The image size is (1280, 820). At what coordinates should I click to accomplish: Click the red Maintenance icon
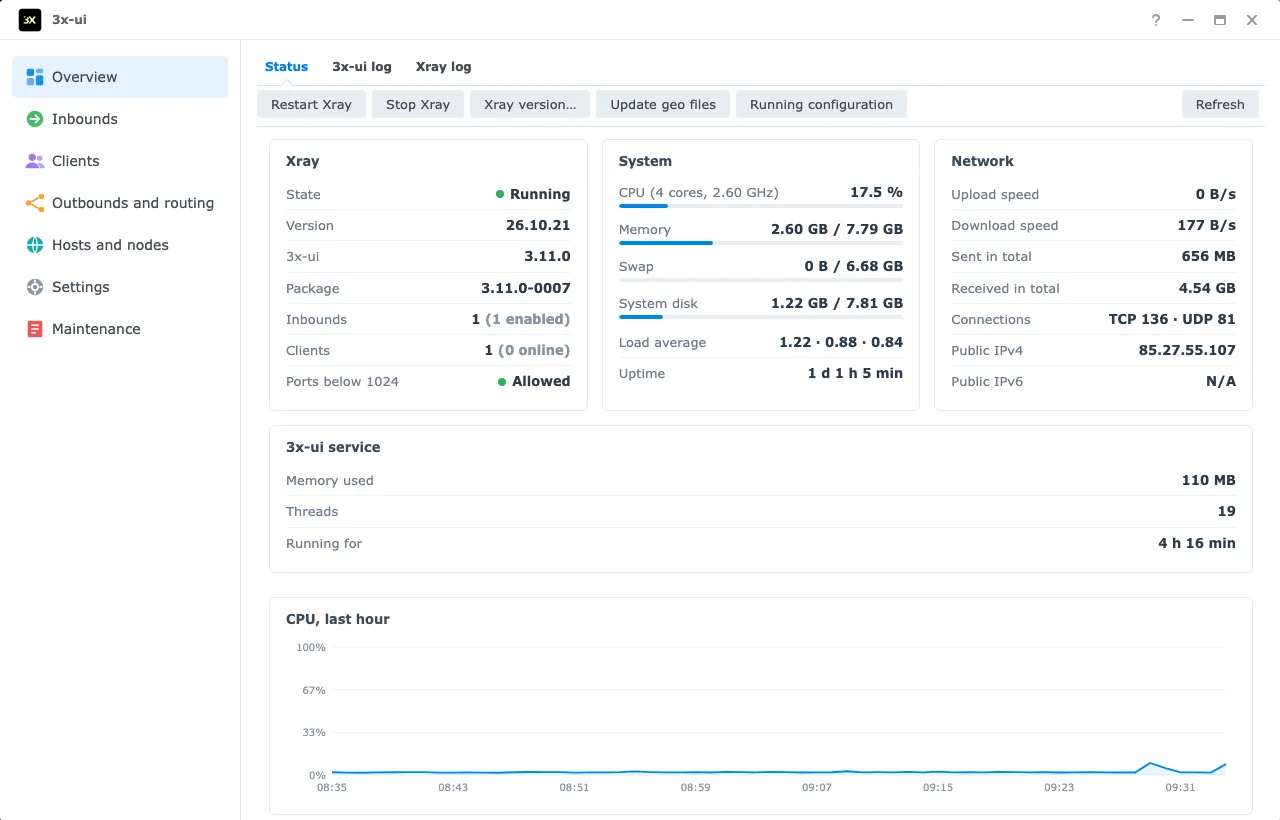click(x=35, y=329)
